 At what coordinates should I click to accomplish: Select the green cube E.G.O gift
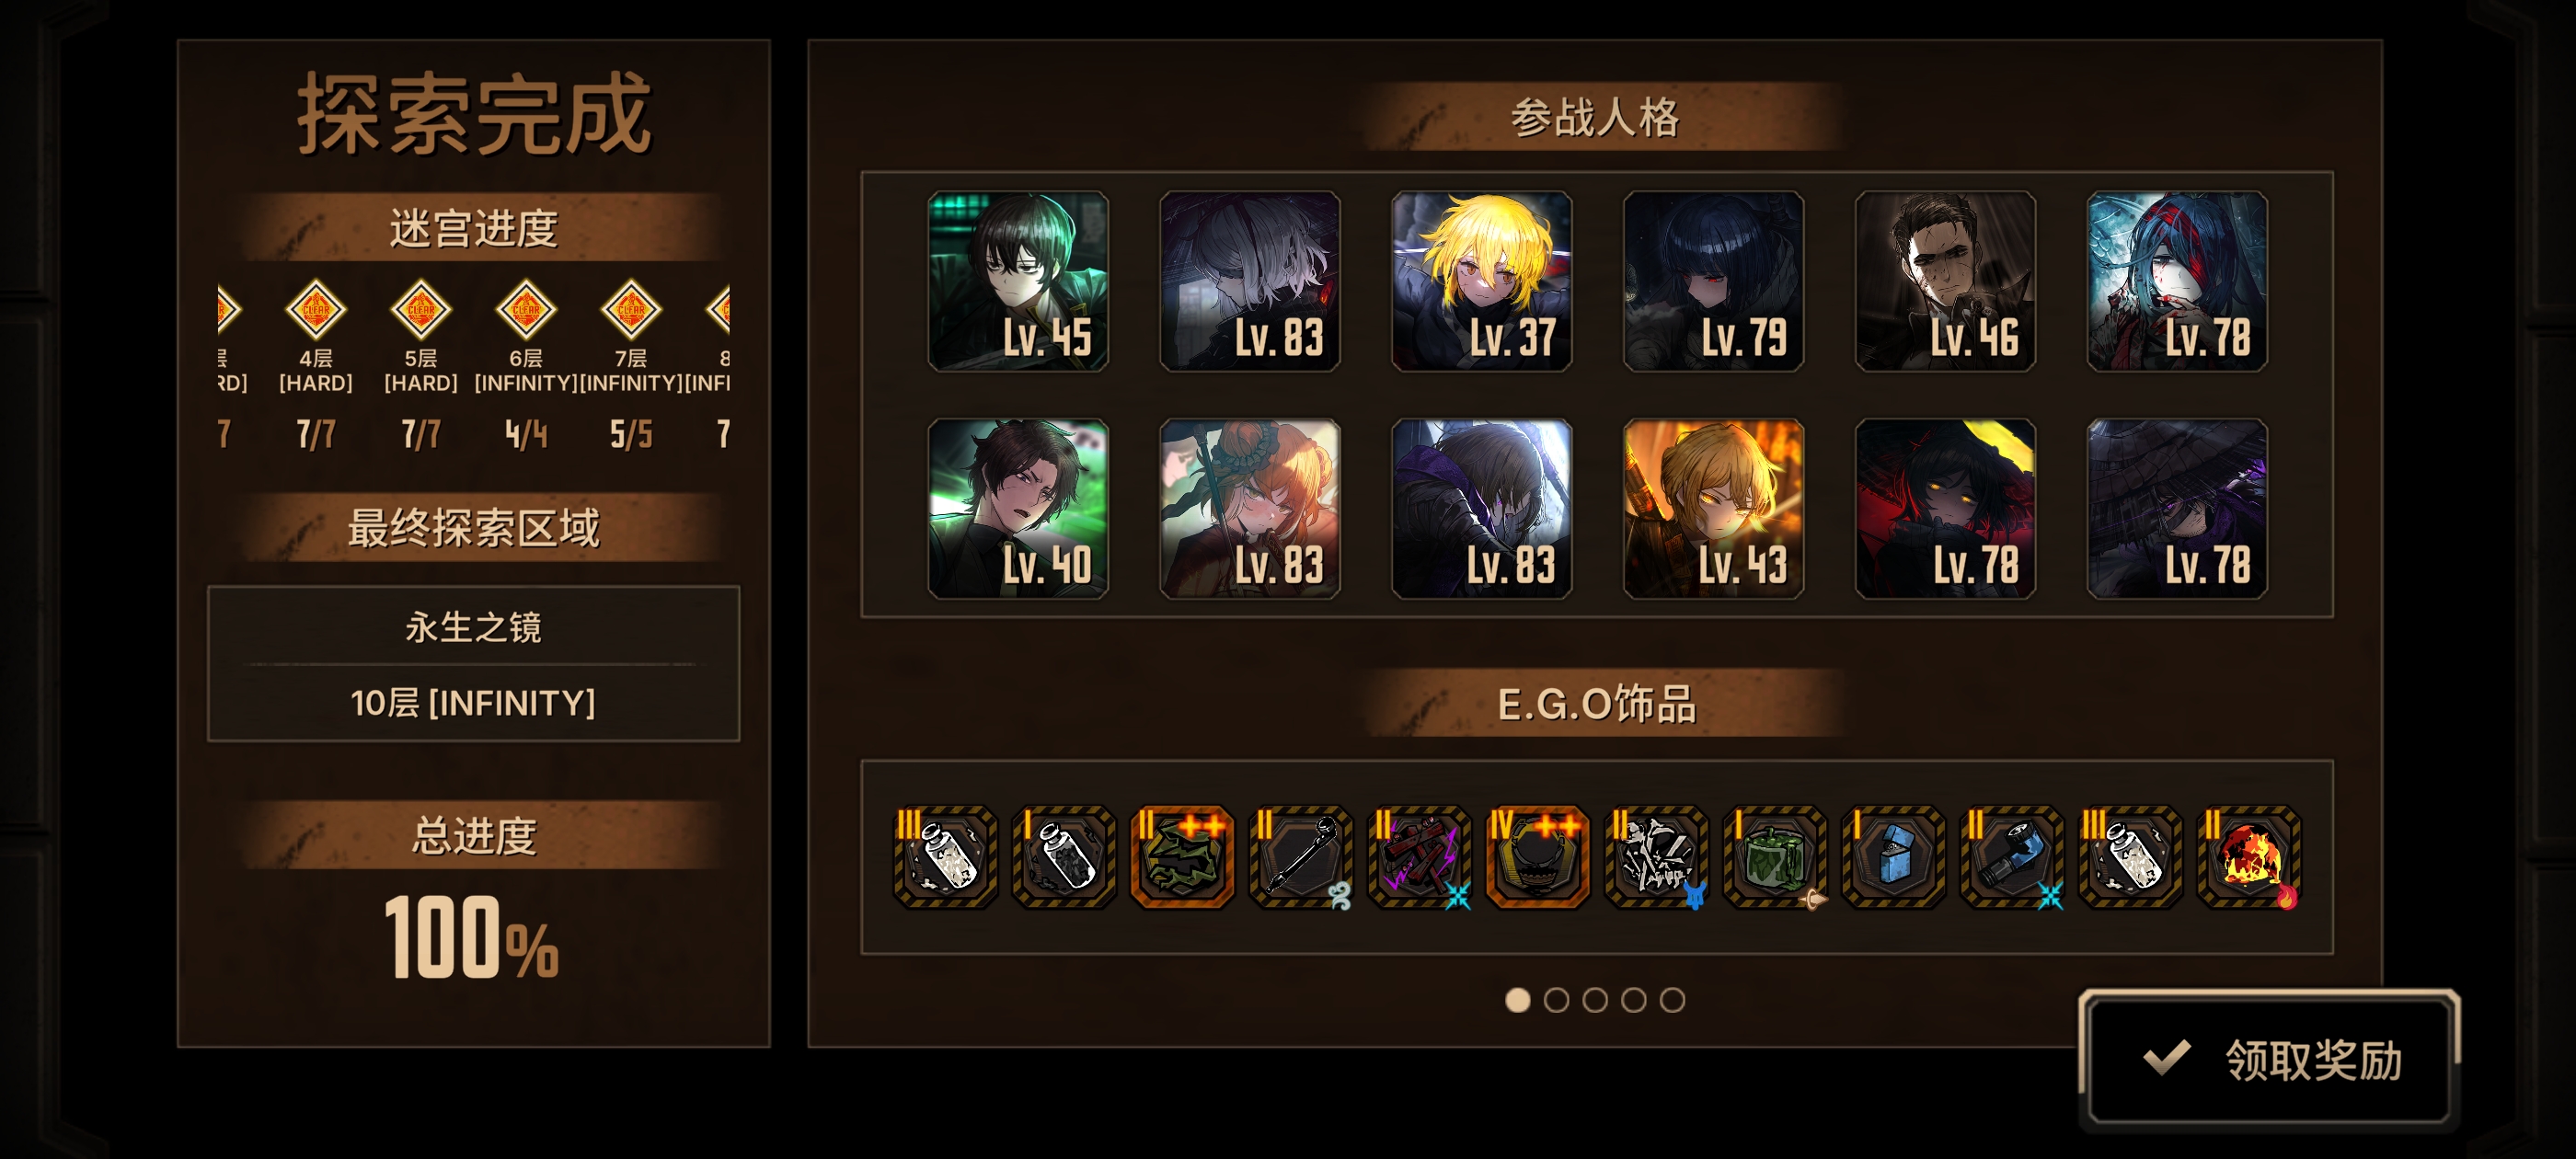pos(1775,857)
